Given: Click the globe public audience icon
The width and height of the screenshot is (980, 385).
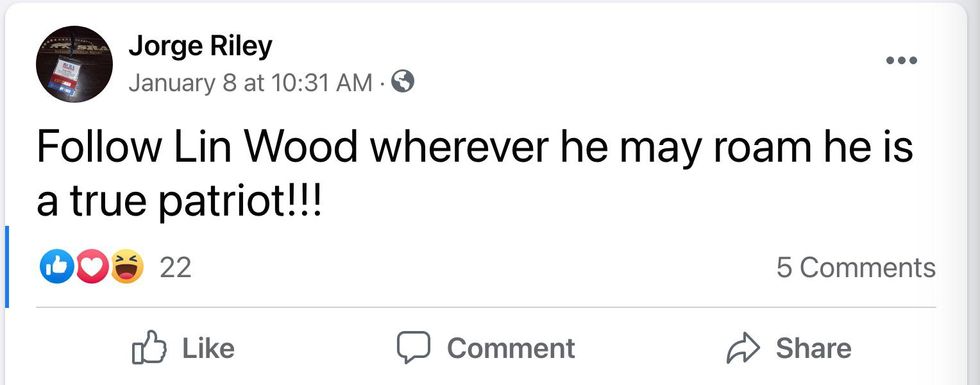Looking at the screenshot, I should click(x=402, y=82).
